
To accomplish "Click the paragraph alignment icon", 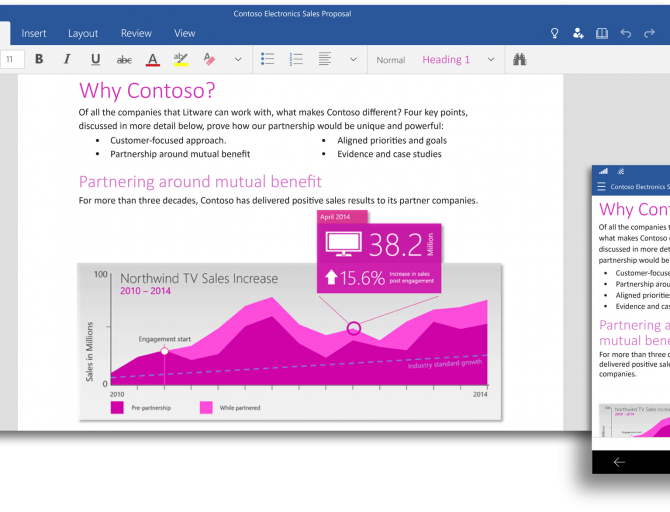I will pyautogui.click(x=324, y=60).
